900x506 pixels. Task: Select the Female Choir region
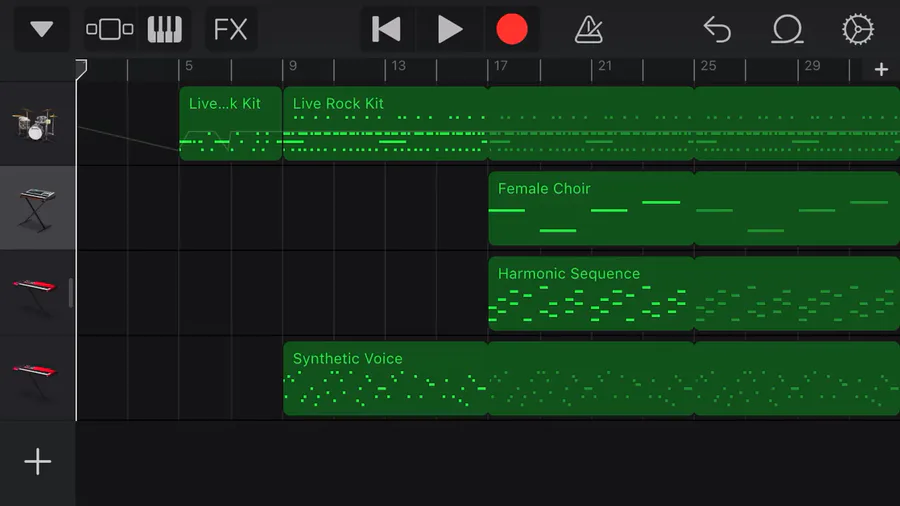pos(694,208)
